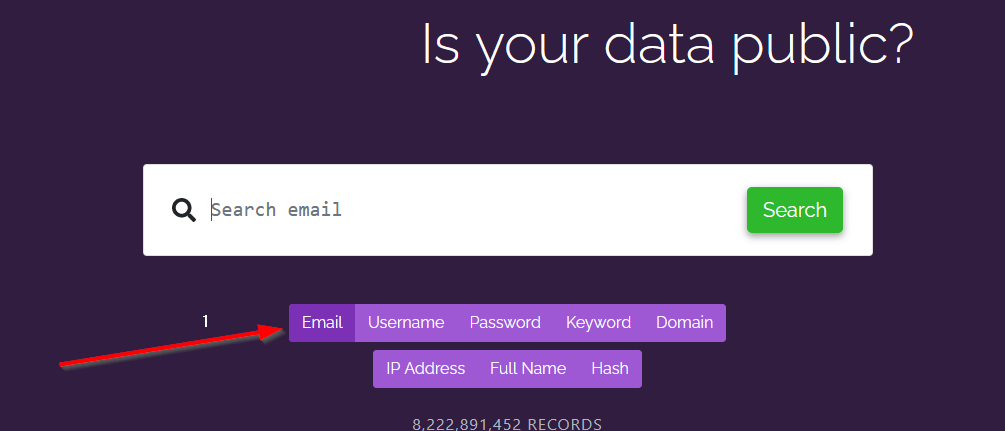Click the red arrow annotation
Image resolution: width=1005 pixels, height=431 pixels.
[x=172, y=346]
